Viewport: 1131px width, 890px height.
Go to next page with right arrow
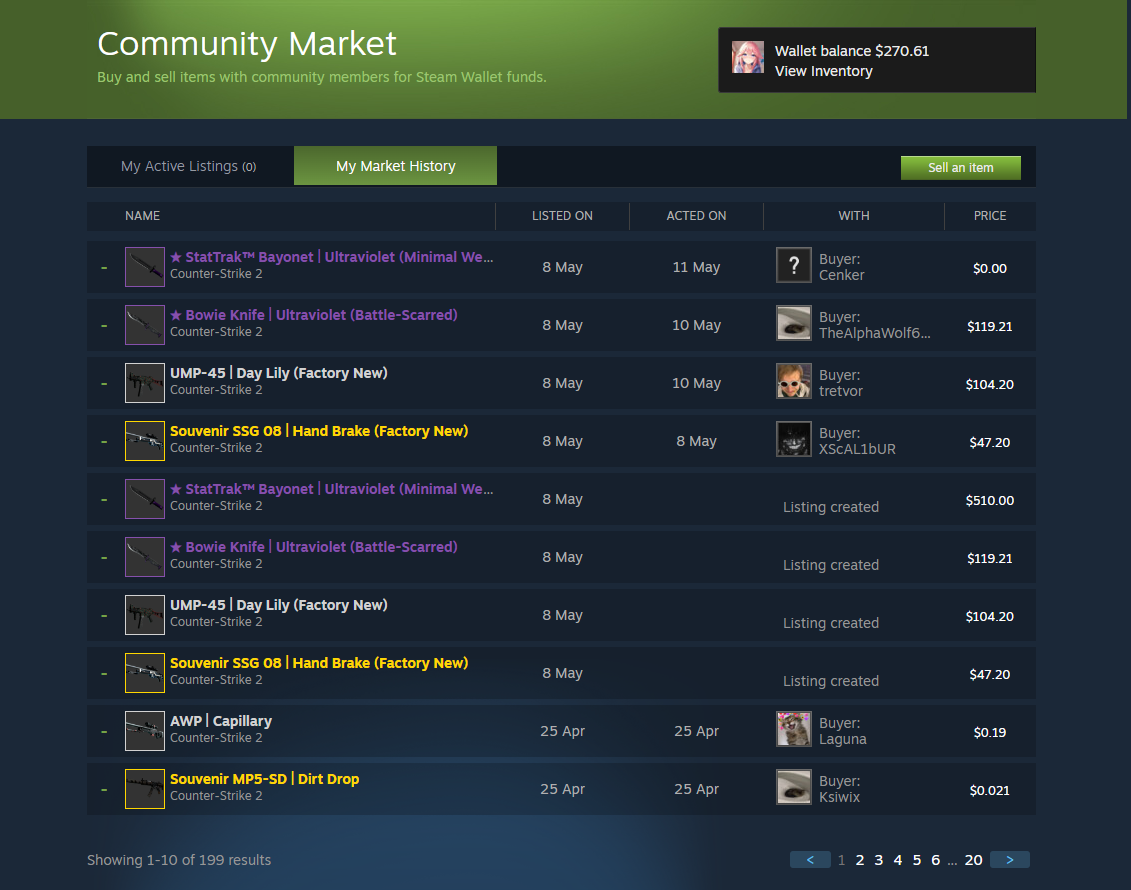coord(1010,860)
